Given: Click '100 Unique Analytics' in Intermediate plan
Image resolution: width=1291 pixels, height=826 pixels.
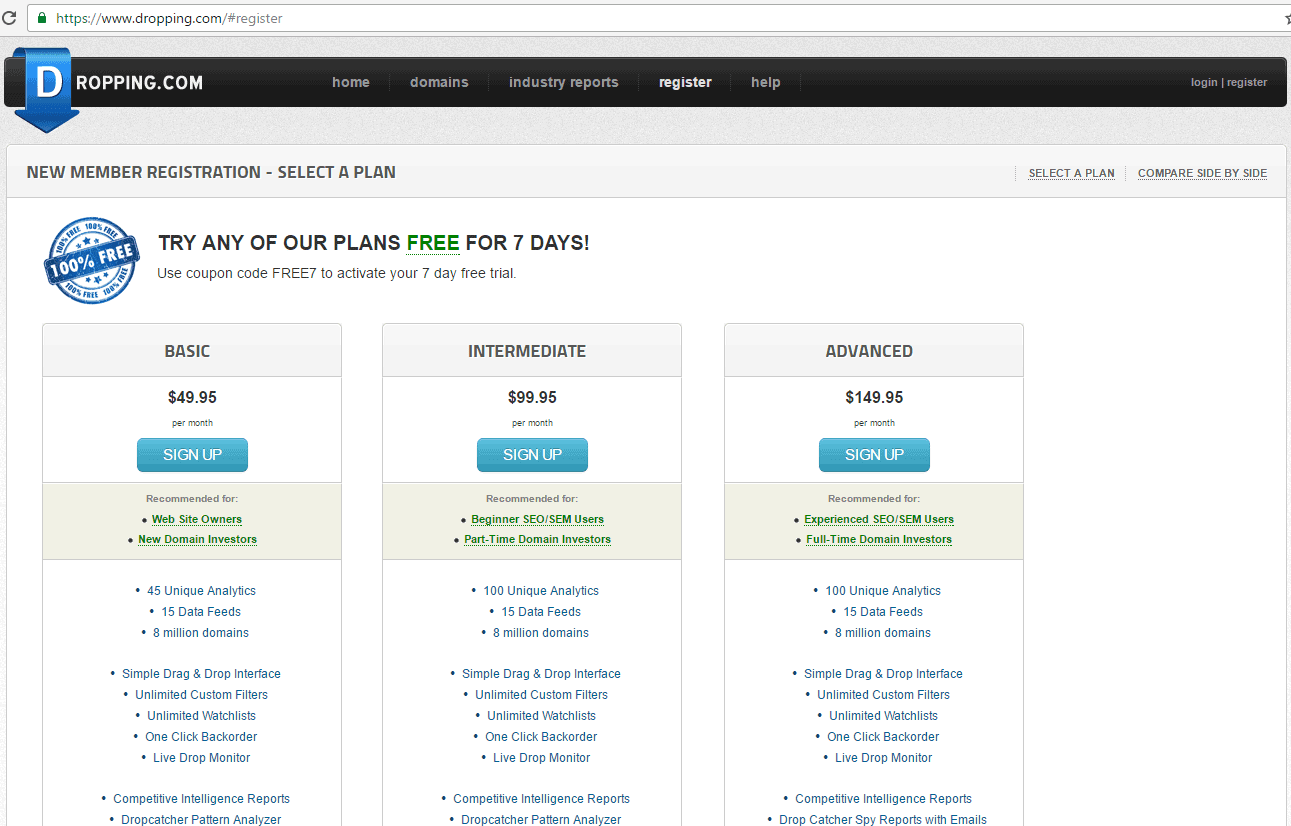Looking at the screenshot, I should [x=541, y=591].
